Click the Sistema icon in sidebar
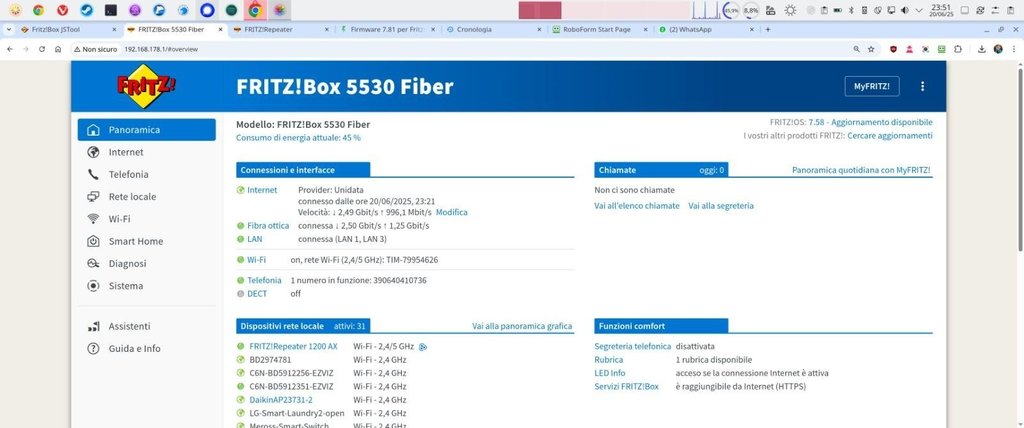 pyautogui.click(x=93, y=286)
